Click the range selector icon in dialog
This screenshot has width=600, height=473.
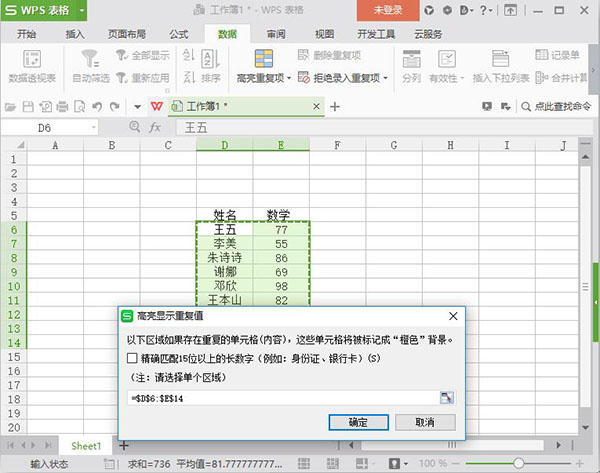[x=446, y=398]
